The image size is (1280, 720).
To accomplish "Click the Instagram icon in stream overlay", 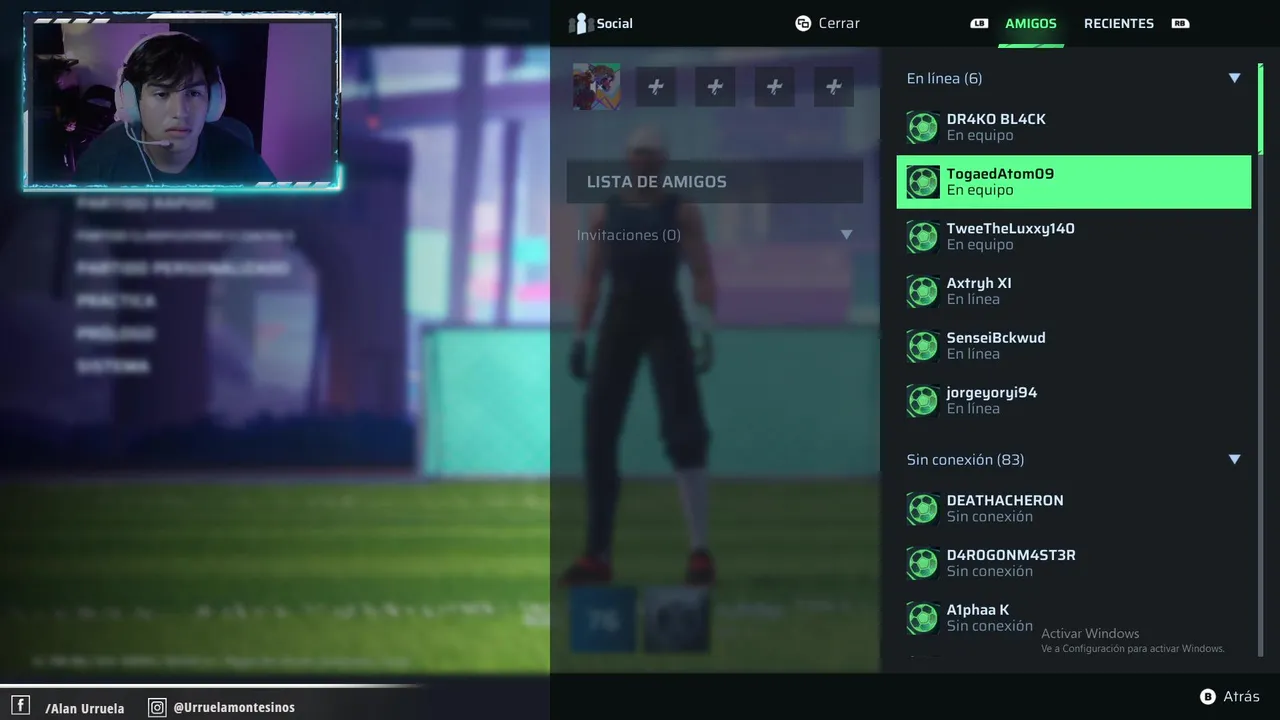I will (x=157, y=707).
